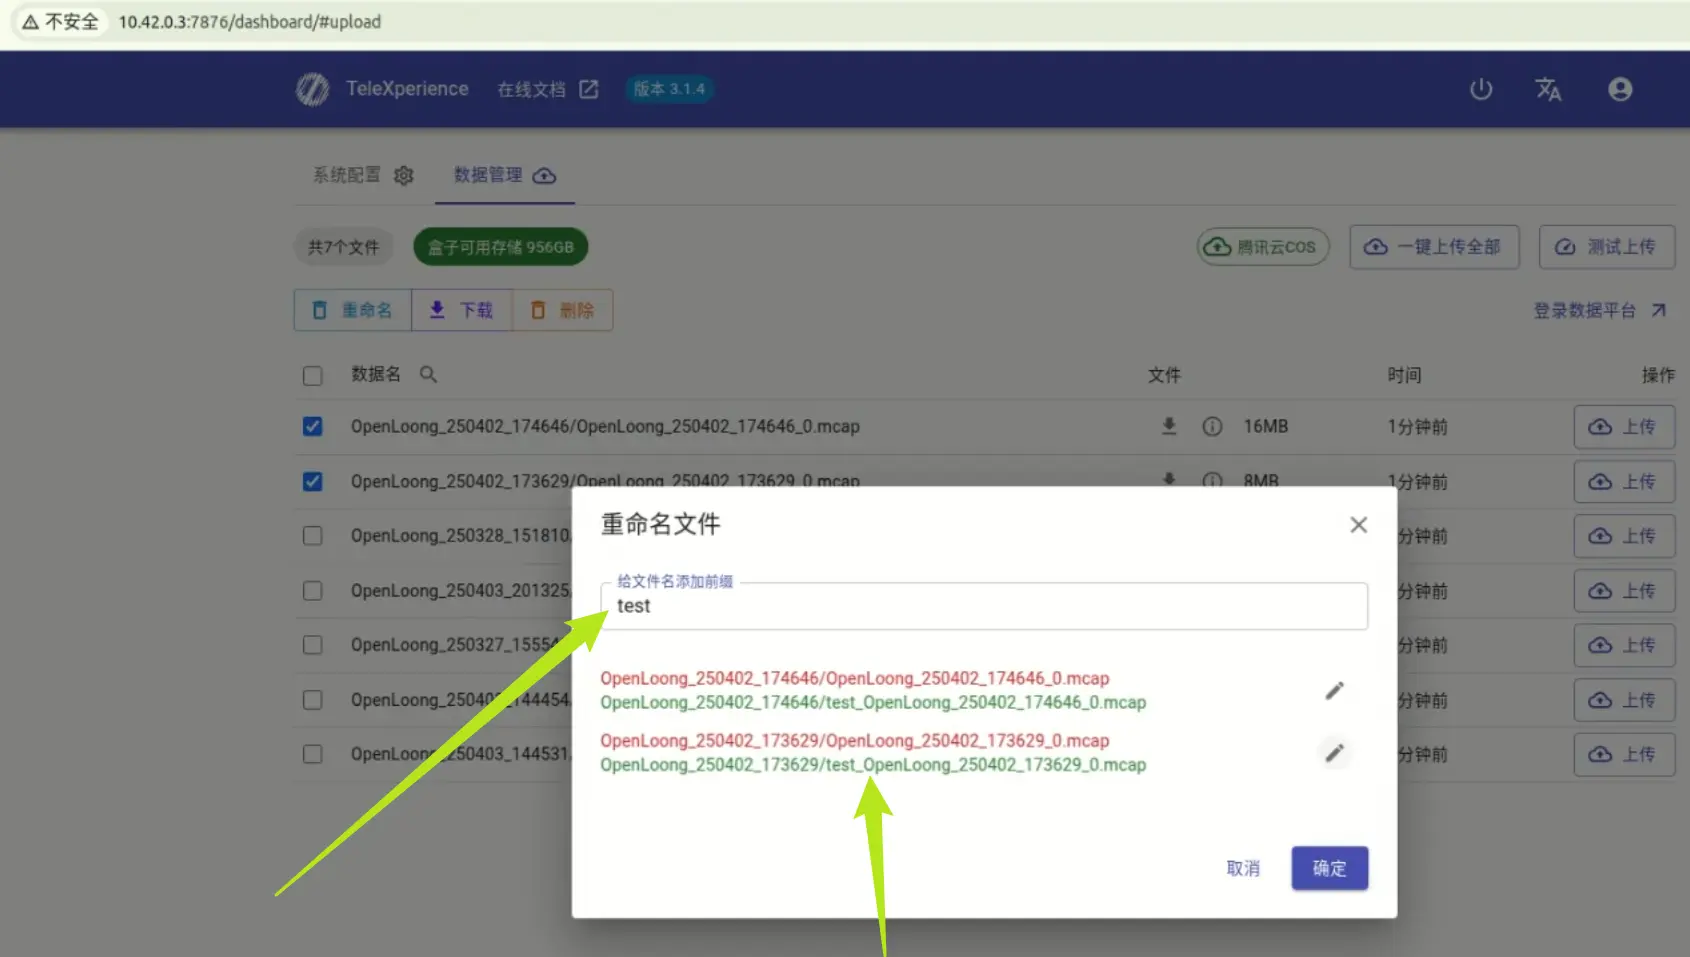Screen dimensions: 1690x957
Task: Close the 重命名文件 dialog with X
Action: 1358,524
